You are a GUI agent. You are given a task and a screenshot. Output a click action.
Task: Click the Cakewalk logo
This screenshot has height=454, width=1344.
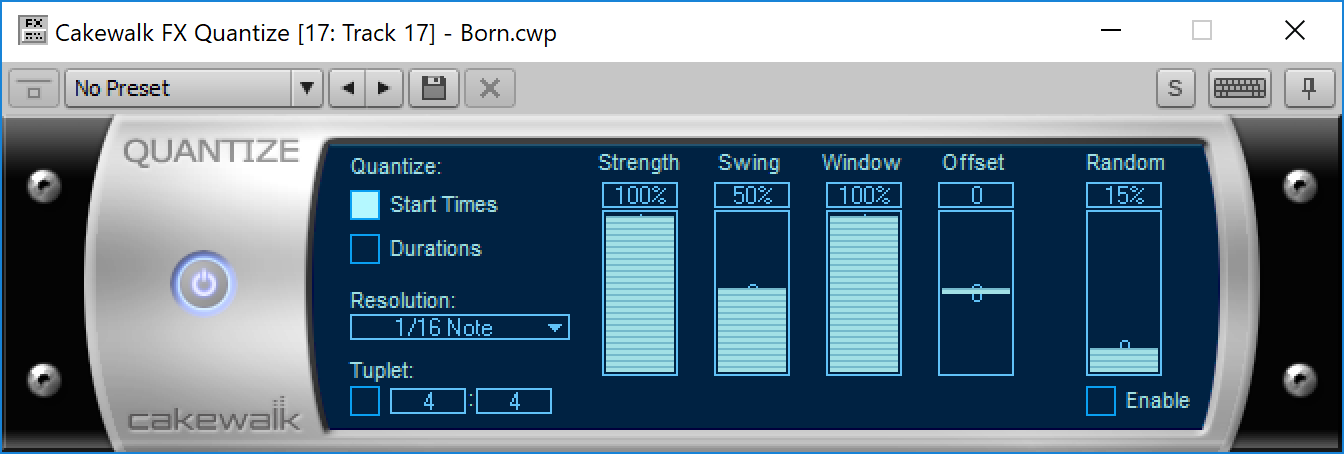214,415
